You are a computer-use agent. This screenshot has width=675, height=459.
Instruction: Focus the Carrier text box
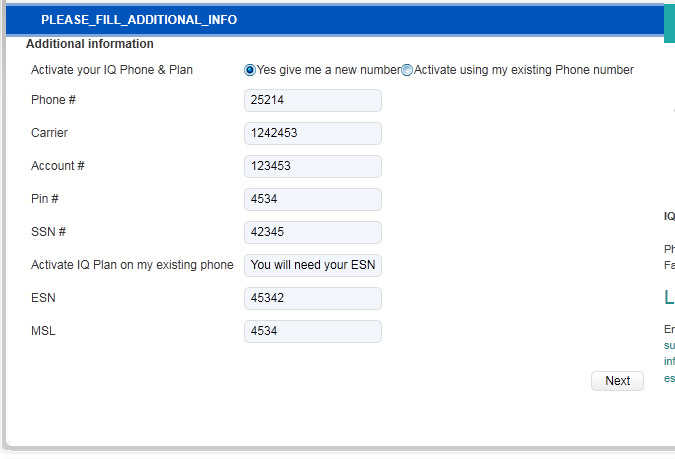pyautogui.click(x=312, y=133)
